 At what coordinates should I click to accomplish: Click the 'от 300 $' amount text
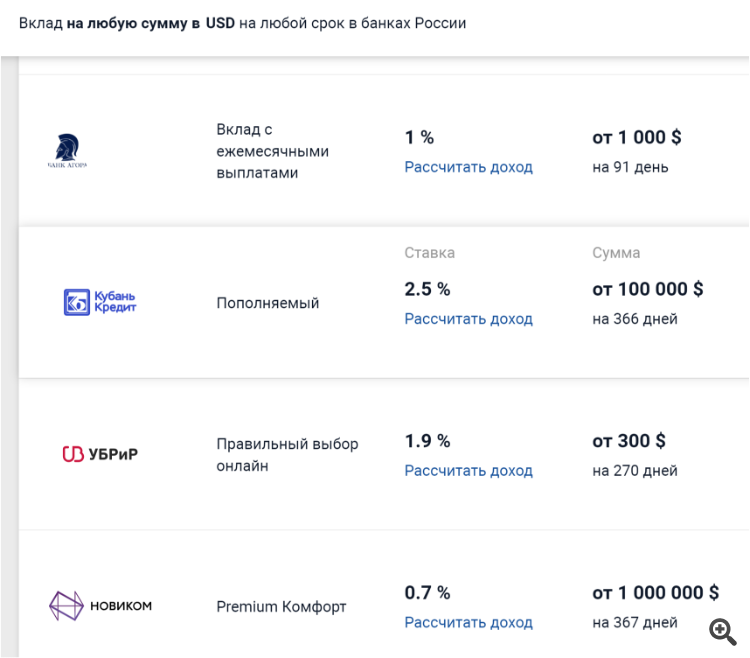(x=629, y=440)
